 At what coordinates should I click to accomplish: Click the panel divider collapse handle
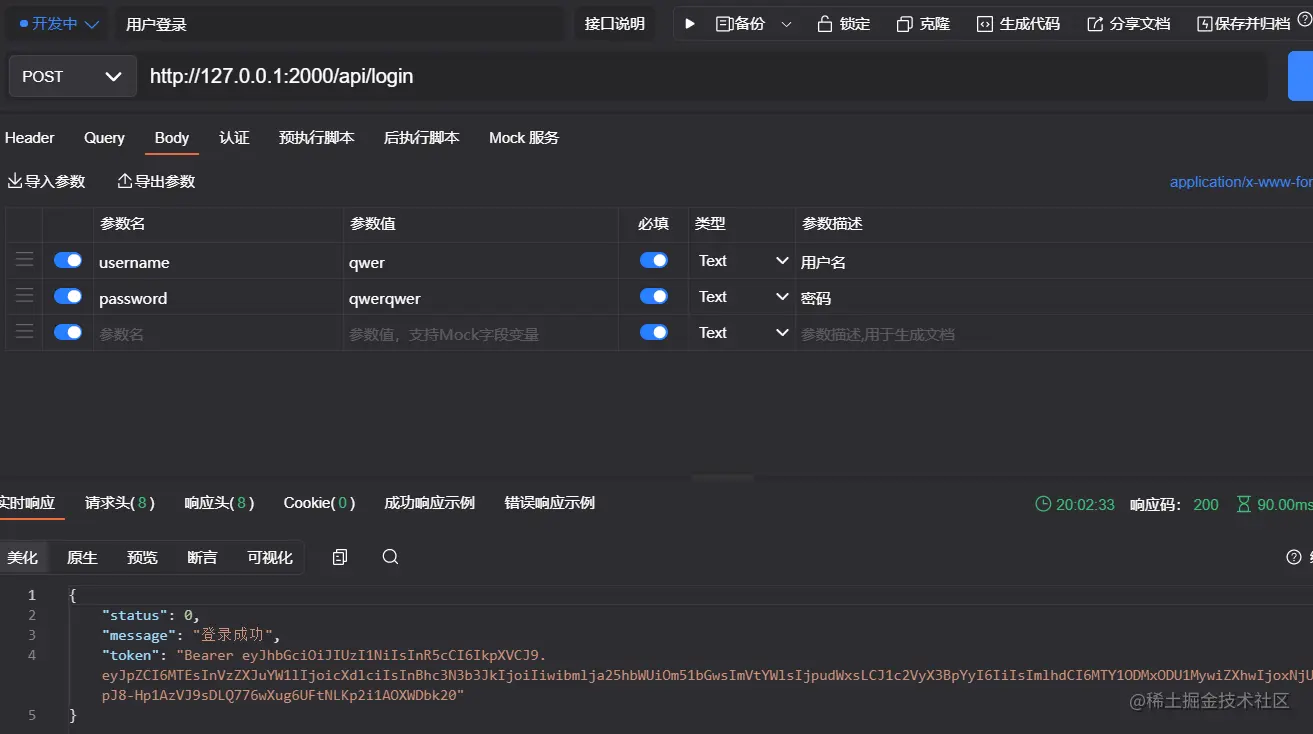(x=722, y=478)
